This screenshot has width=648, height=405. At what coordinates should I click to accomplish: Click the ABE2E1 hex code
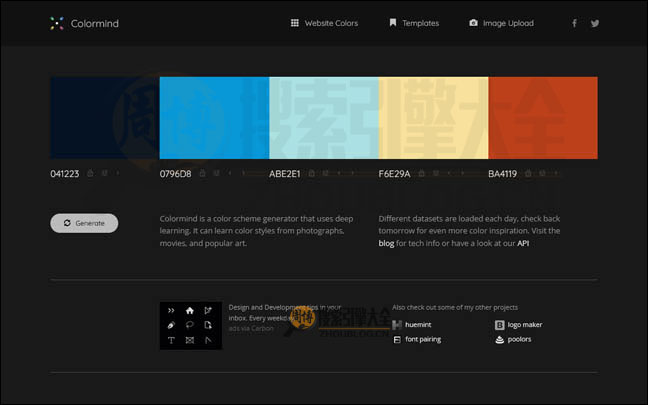point(285,174)
